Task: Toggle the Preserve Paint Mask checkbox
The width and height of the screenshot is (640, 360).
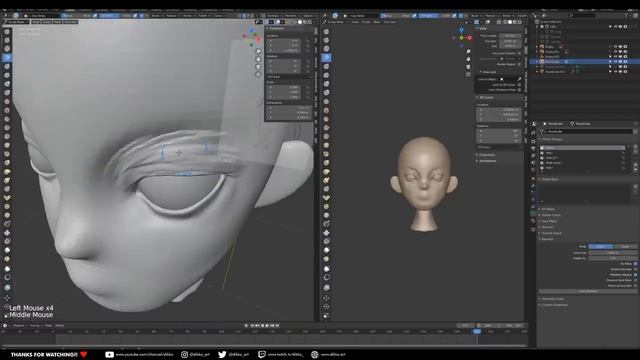Action: tap(636, 280)
